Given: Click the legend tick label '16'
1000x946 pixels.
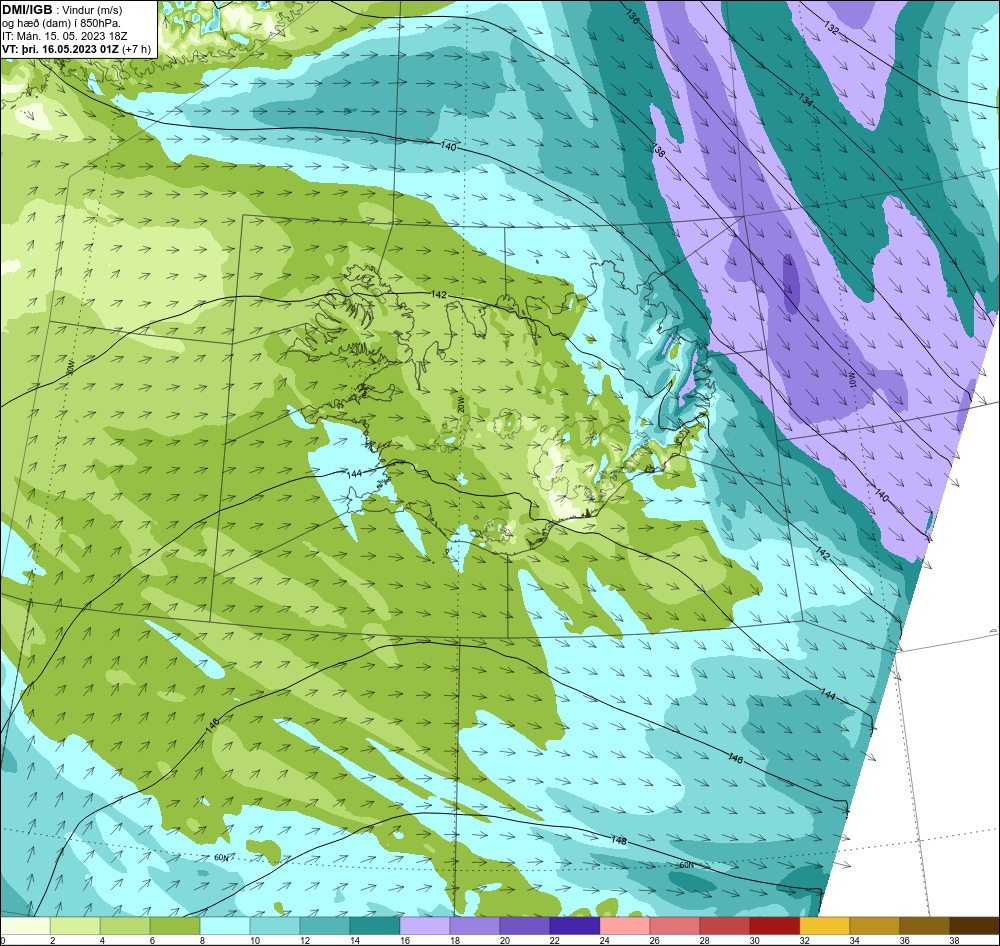Looking at the screenshot, I should pos(404,940).
